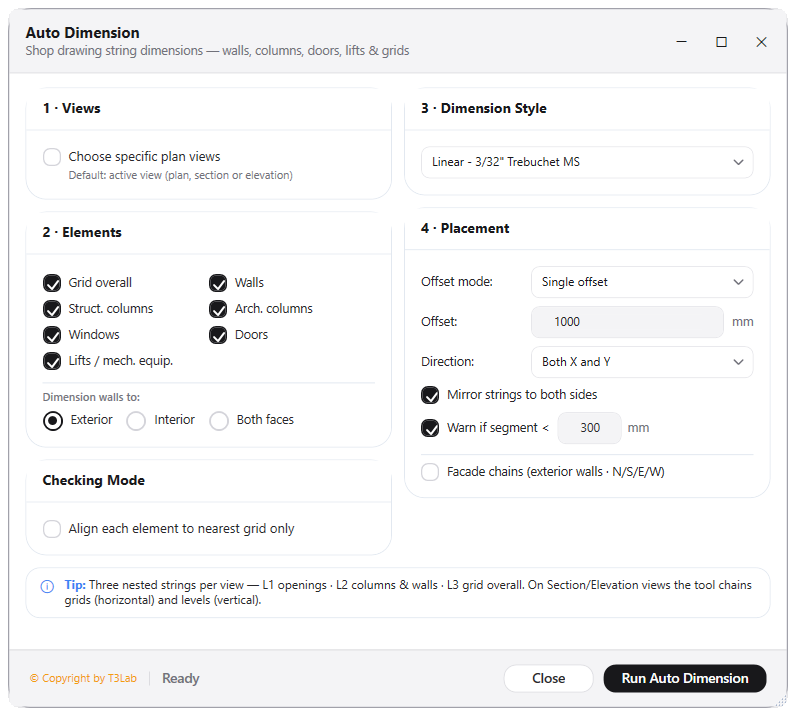
Task: Toggle the Walls checkbox
Action: point(218,283)
